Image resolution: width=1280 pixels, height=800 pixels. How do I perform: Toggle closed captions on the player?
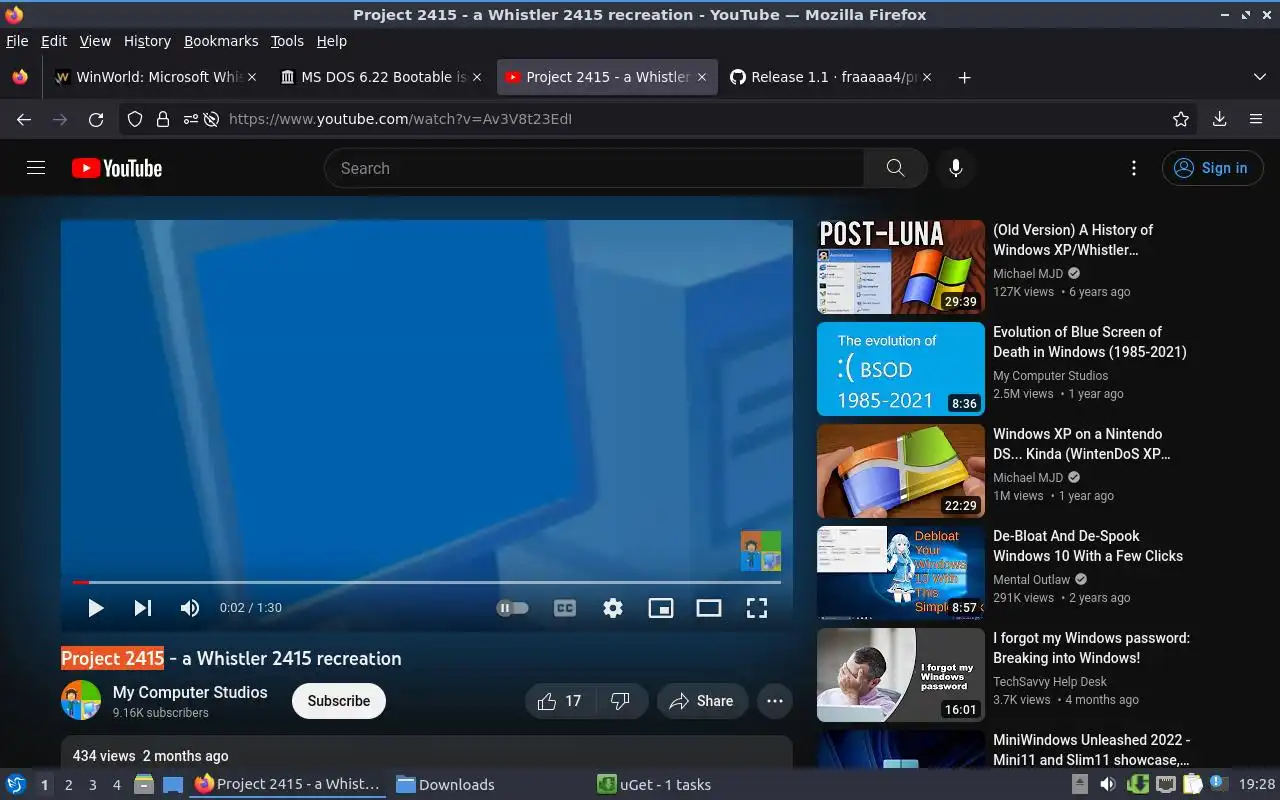click(565, 608)
